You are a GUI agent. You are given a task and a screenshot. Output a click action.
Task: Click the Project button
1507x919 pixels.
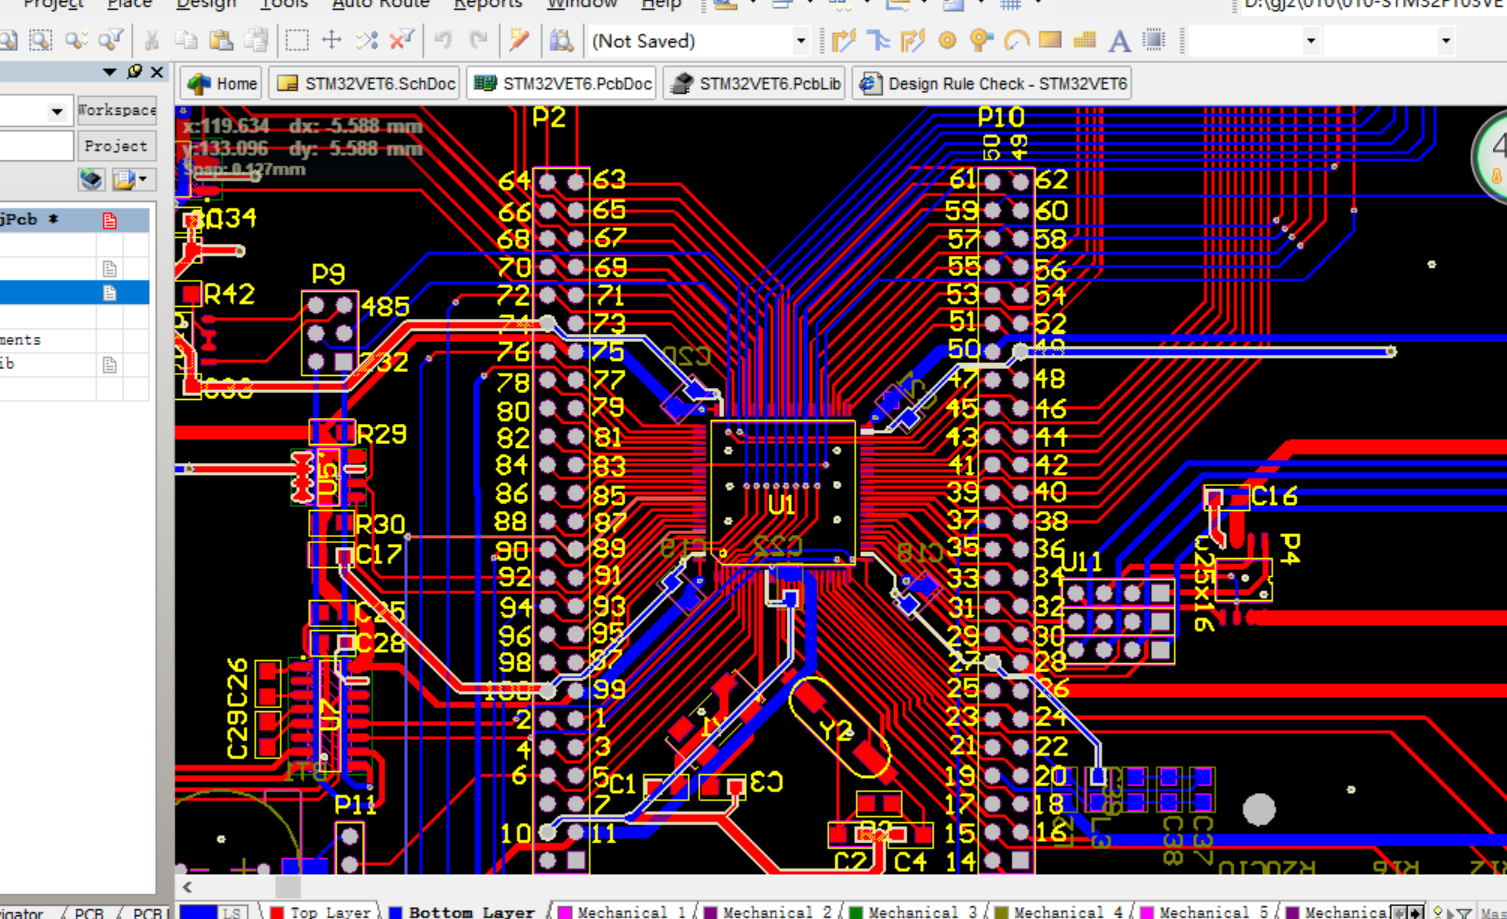[x=116, y=146]
